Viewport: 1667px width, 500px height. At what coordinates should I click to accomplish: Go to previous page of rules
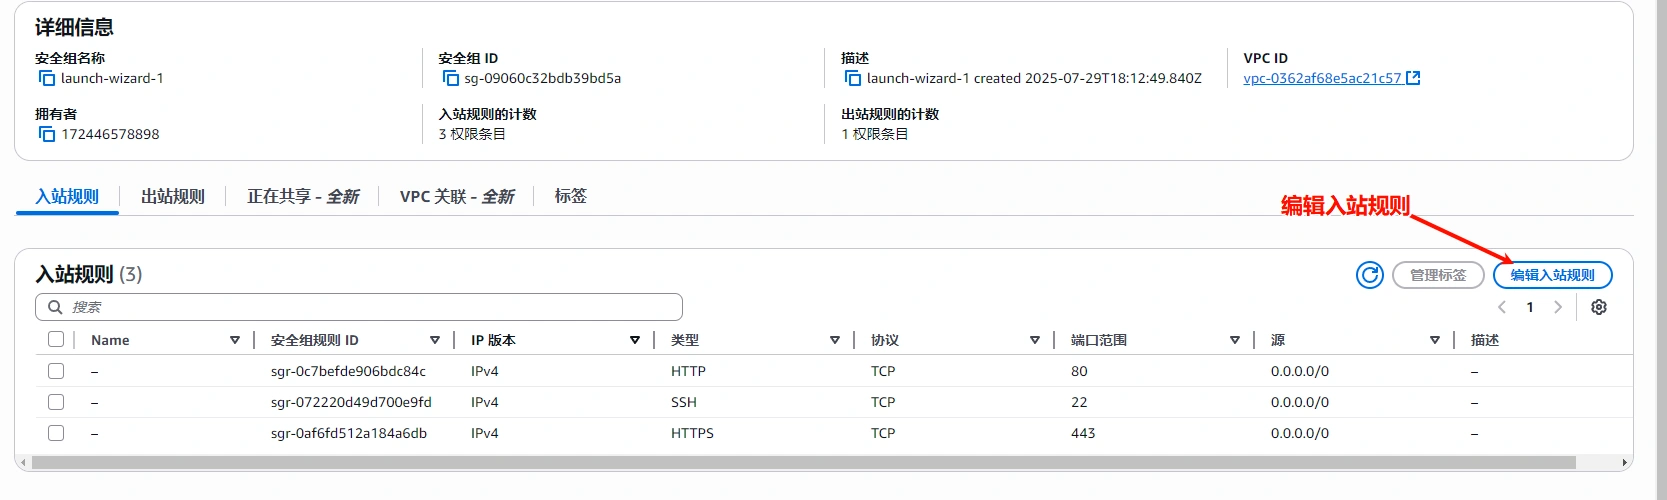coord(1502,307)
